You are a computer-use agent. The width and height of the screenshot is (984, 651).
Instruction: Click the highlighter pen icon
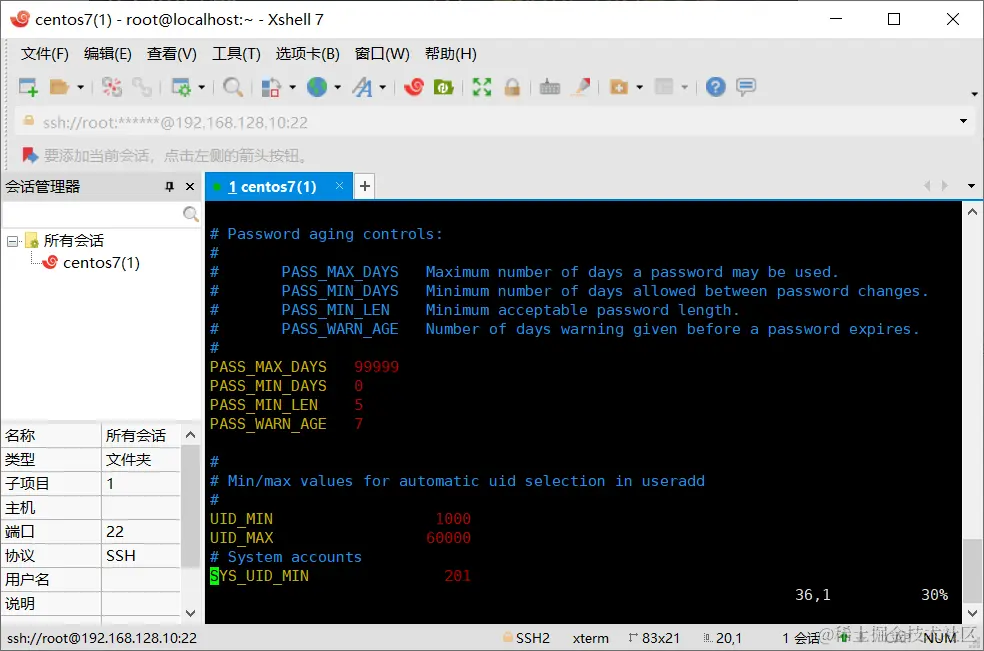tap(581, 87)
